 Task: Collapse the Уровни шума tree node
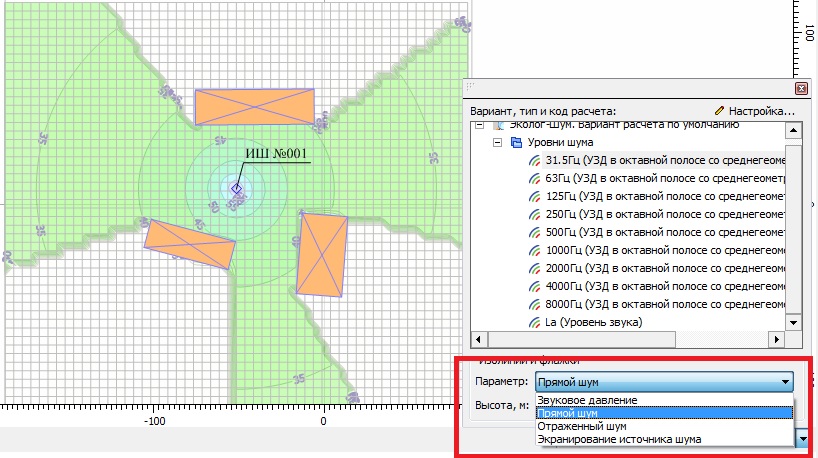tap(497, 143)
